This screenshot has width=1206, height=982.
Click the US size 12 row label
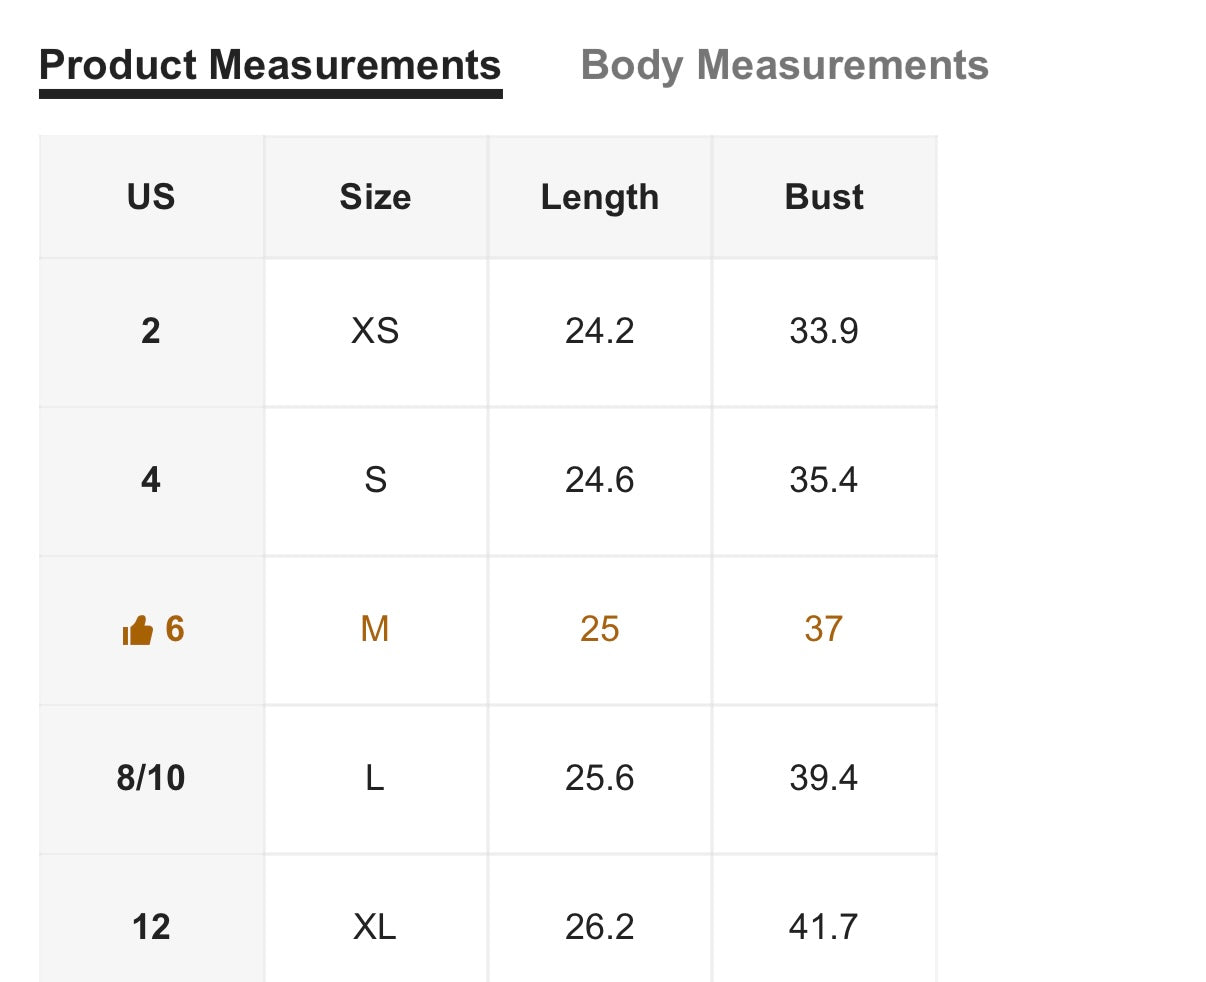point(151,927)
